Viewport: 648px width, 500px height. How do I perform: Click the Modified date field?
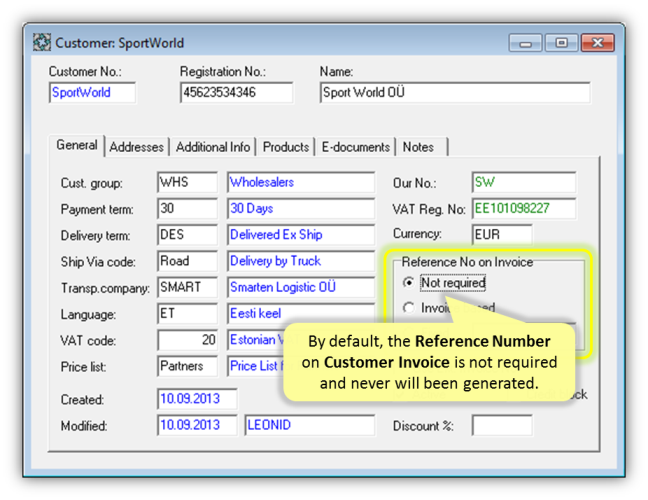[x=197, y=425]
